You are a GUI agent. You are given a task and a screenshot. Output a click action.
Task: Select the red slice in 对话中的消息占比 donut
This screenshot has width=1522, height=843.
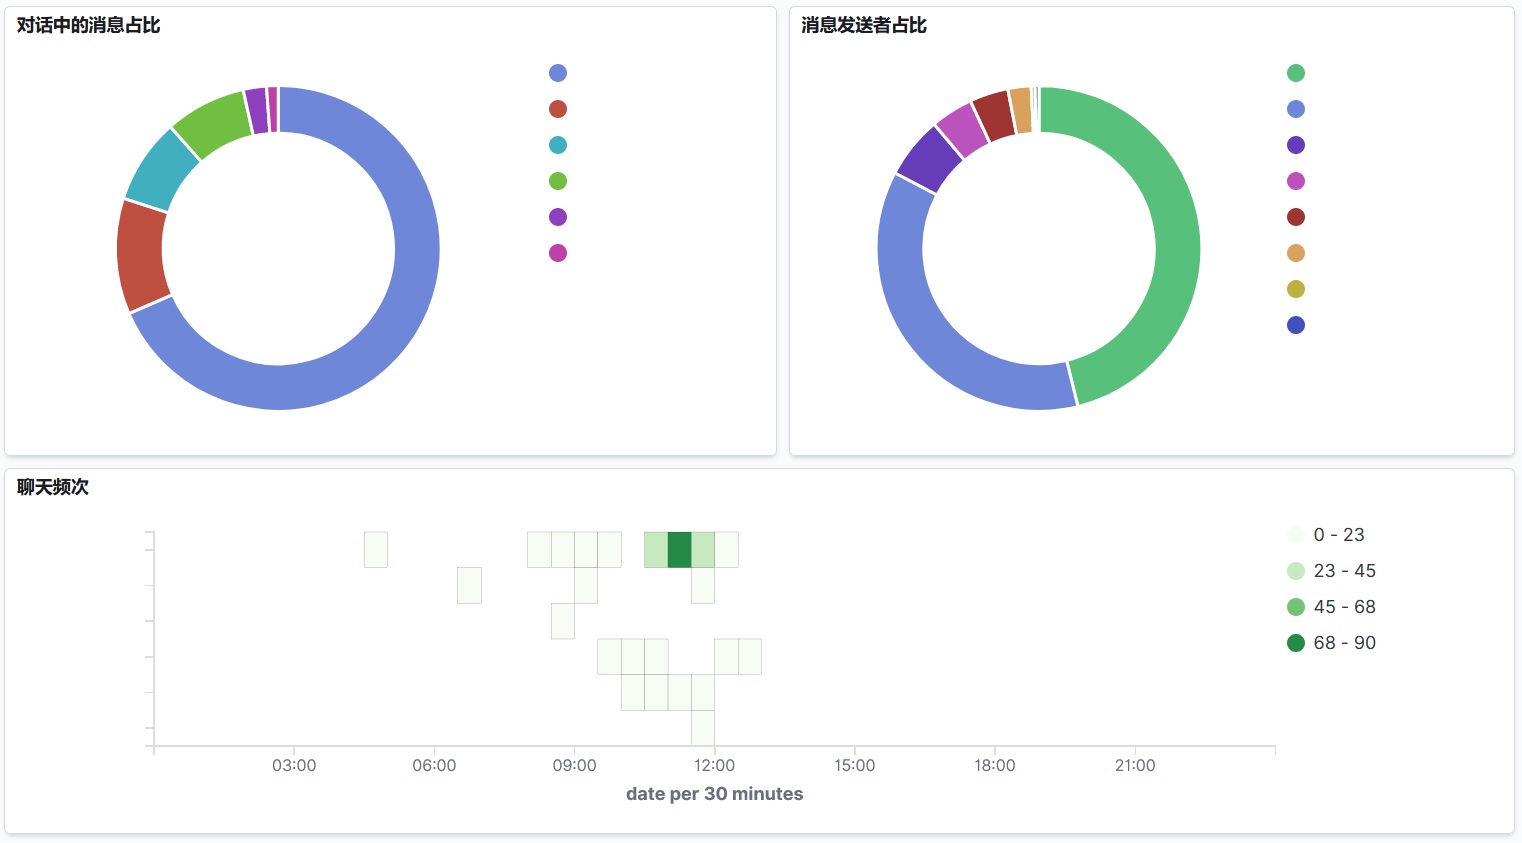[x=140, y=256]
